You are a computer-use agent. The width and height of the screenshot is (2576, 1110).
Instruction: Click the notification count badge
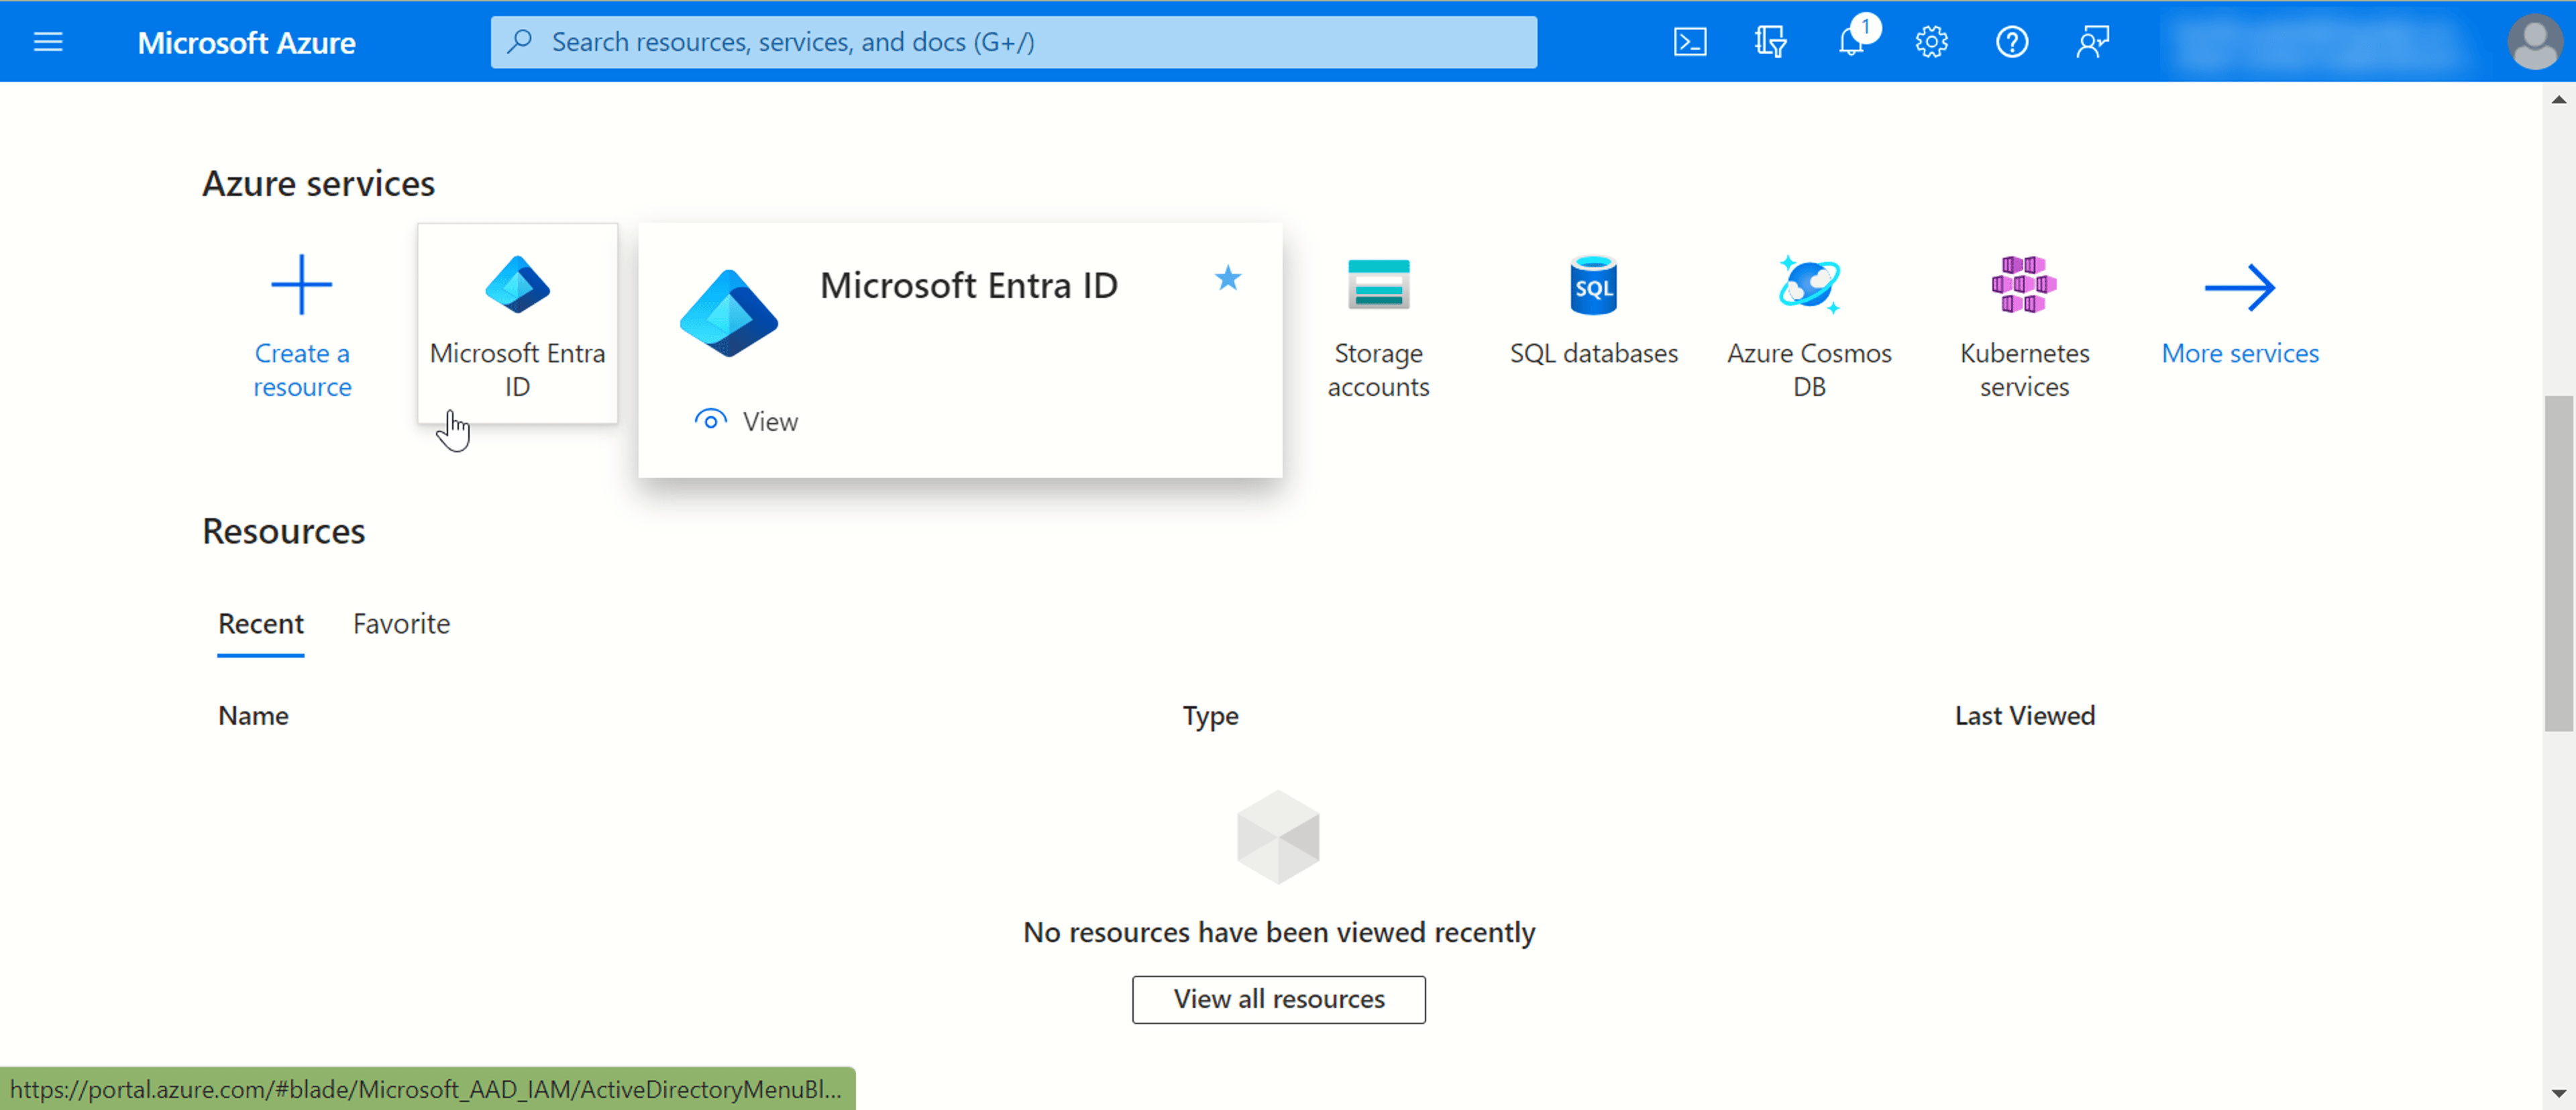click(1865, 27)
